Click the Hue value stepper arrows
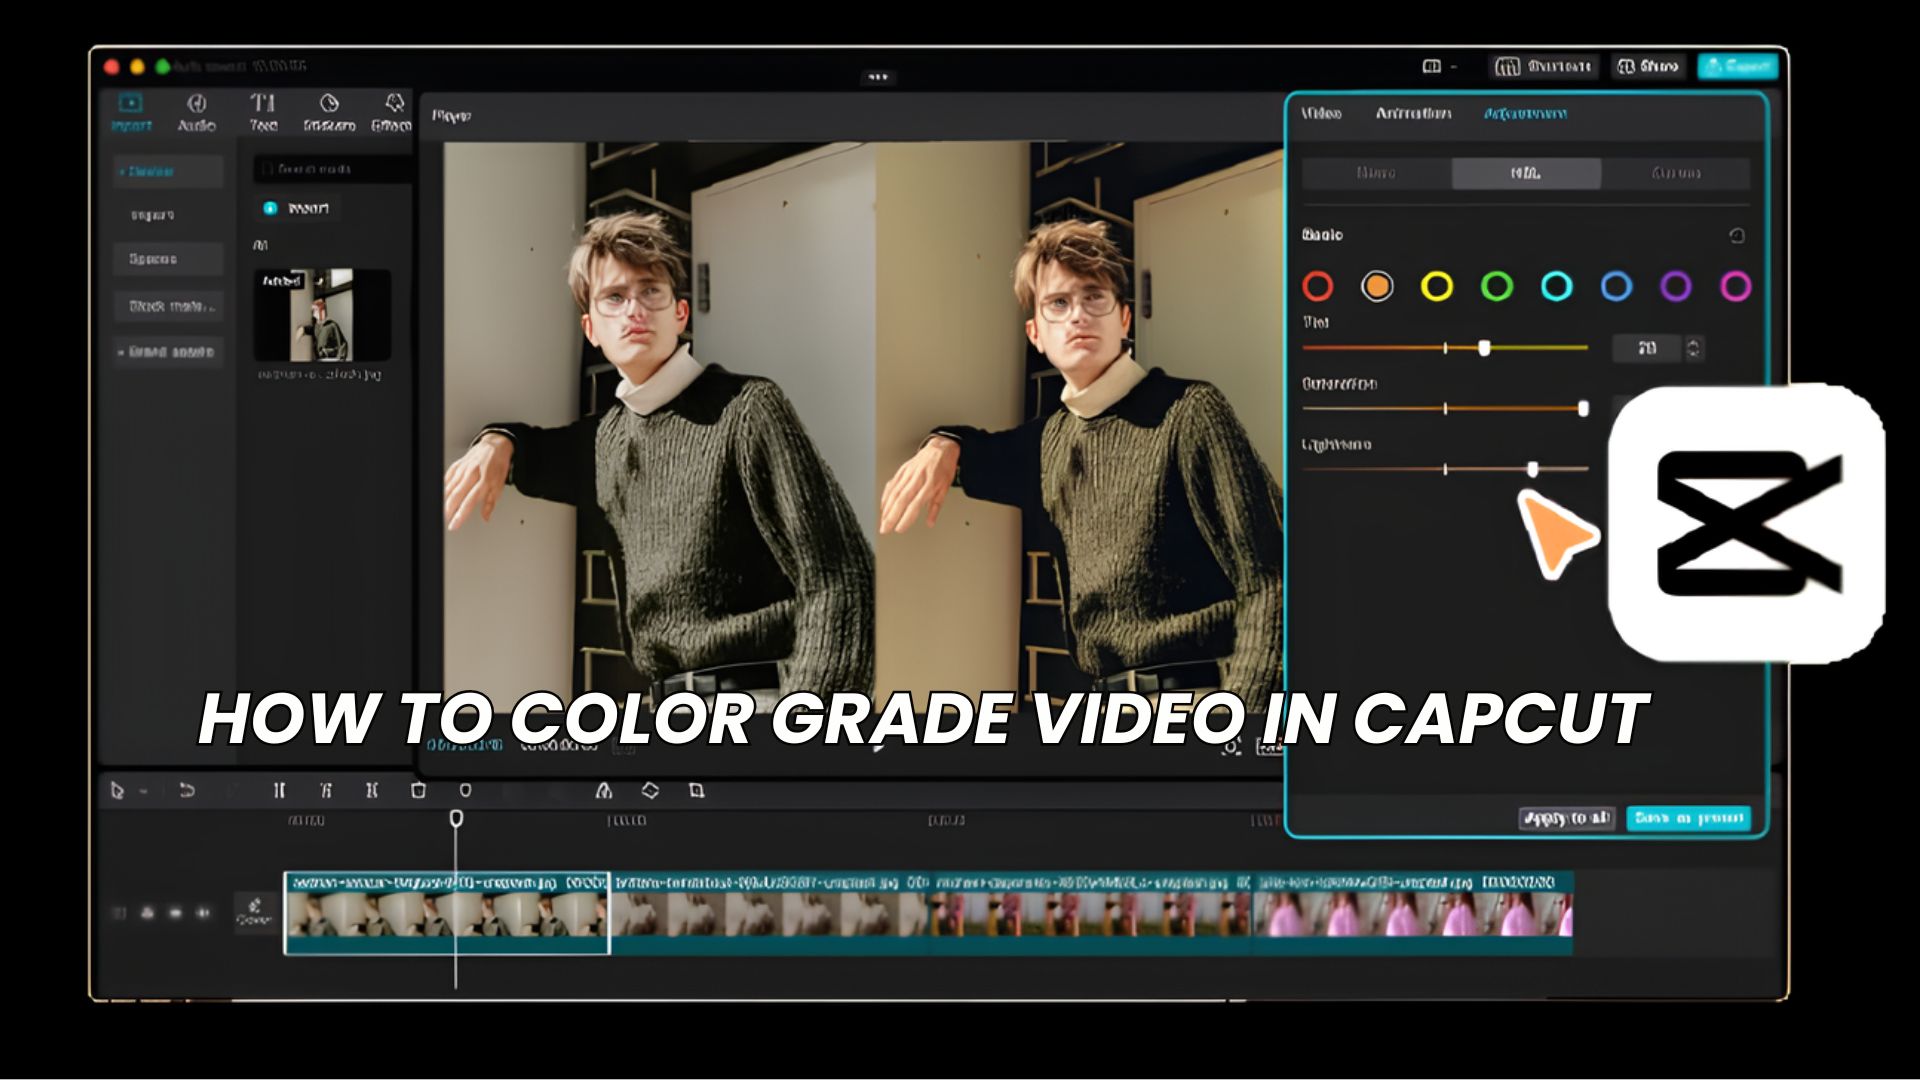This screenshot has width=1920, height=1080. [x=1694, y=348]
